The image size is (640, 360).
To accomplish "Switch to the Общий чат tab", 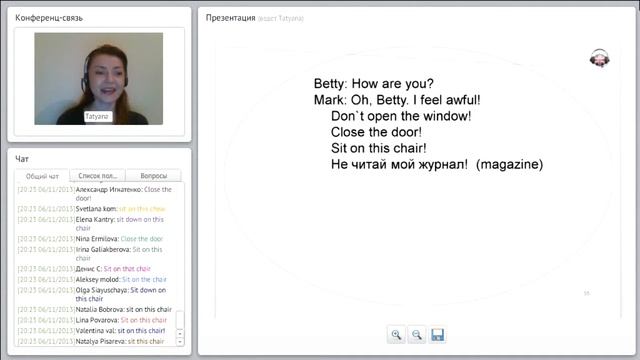I will coord(42,176).
